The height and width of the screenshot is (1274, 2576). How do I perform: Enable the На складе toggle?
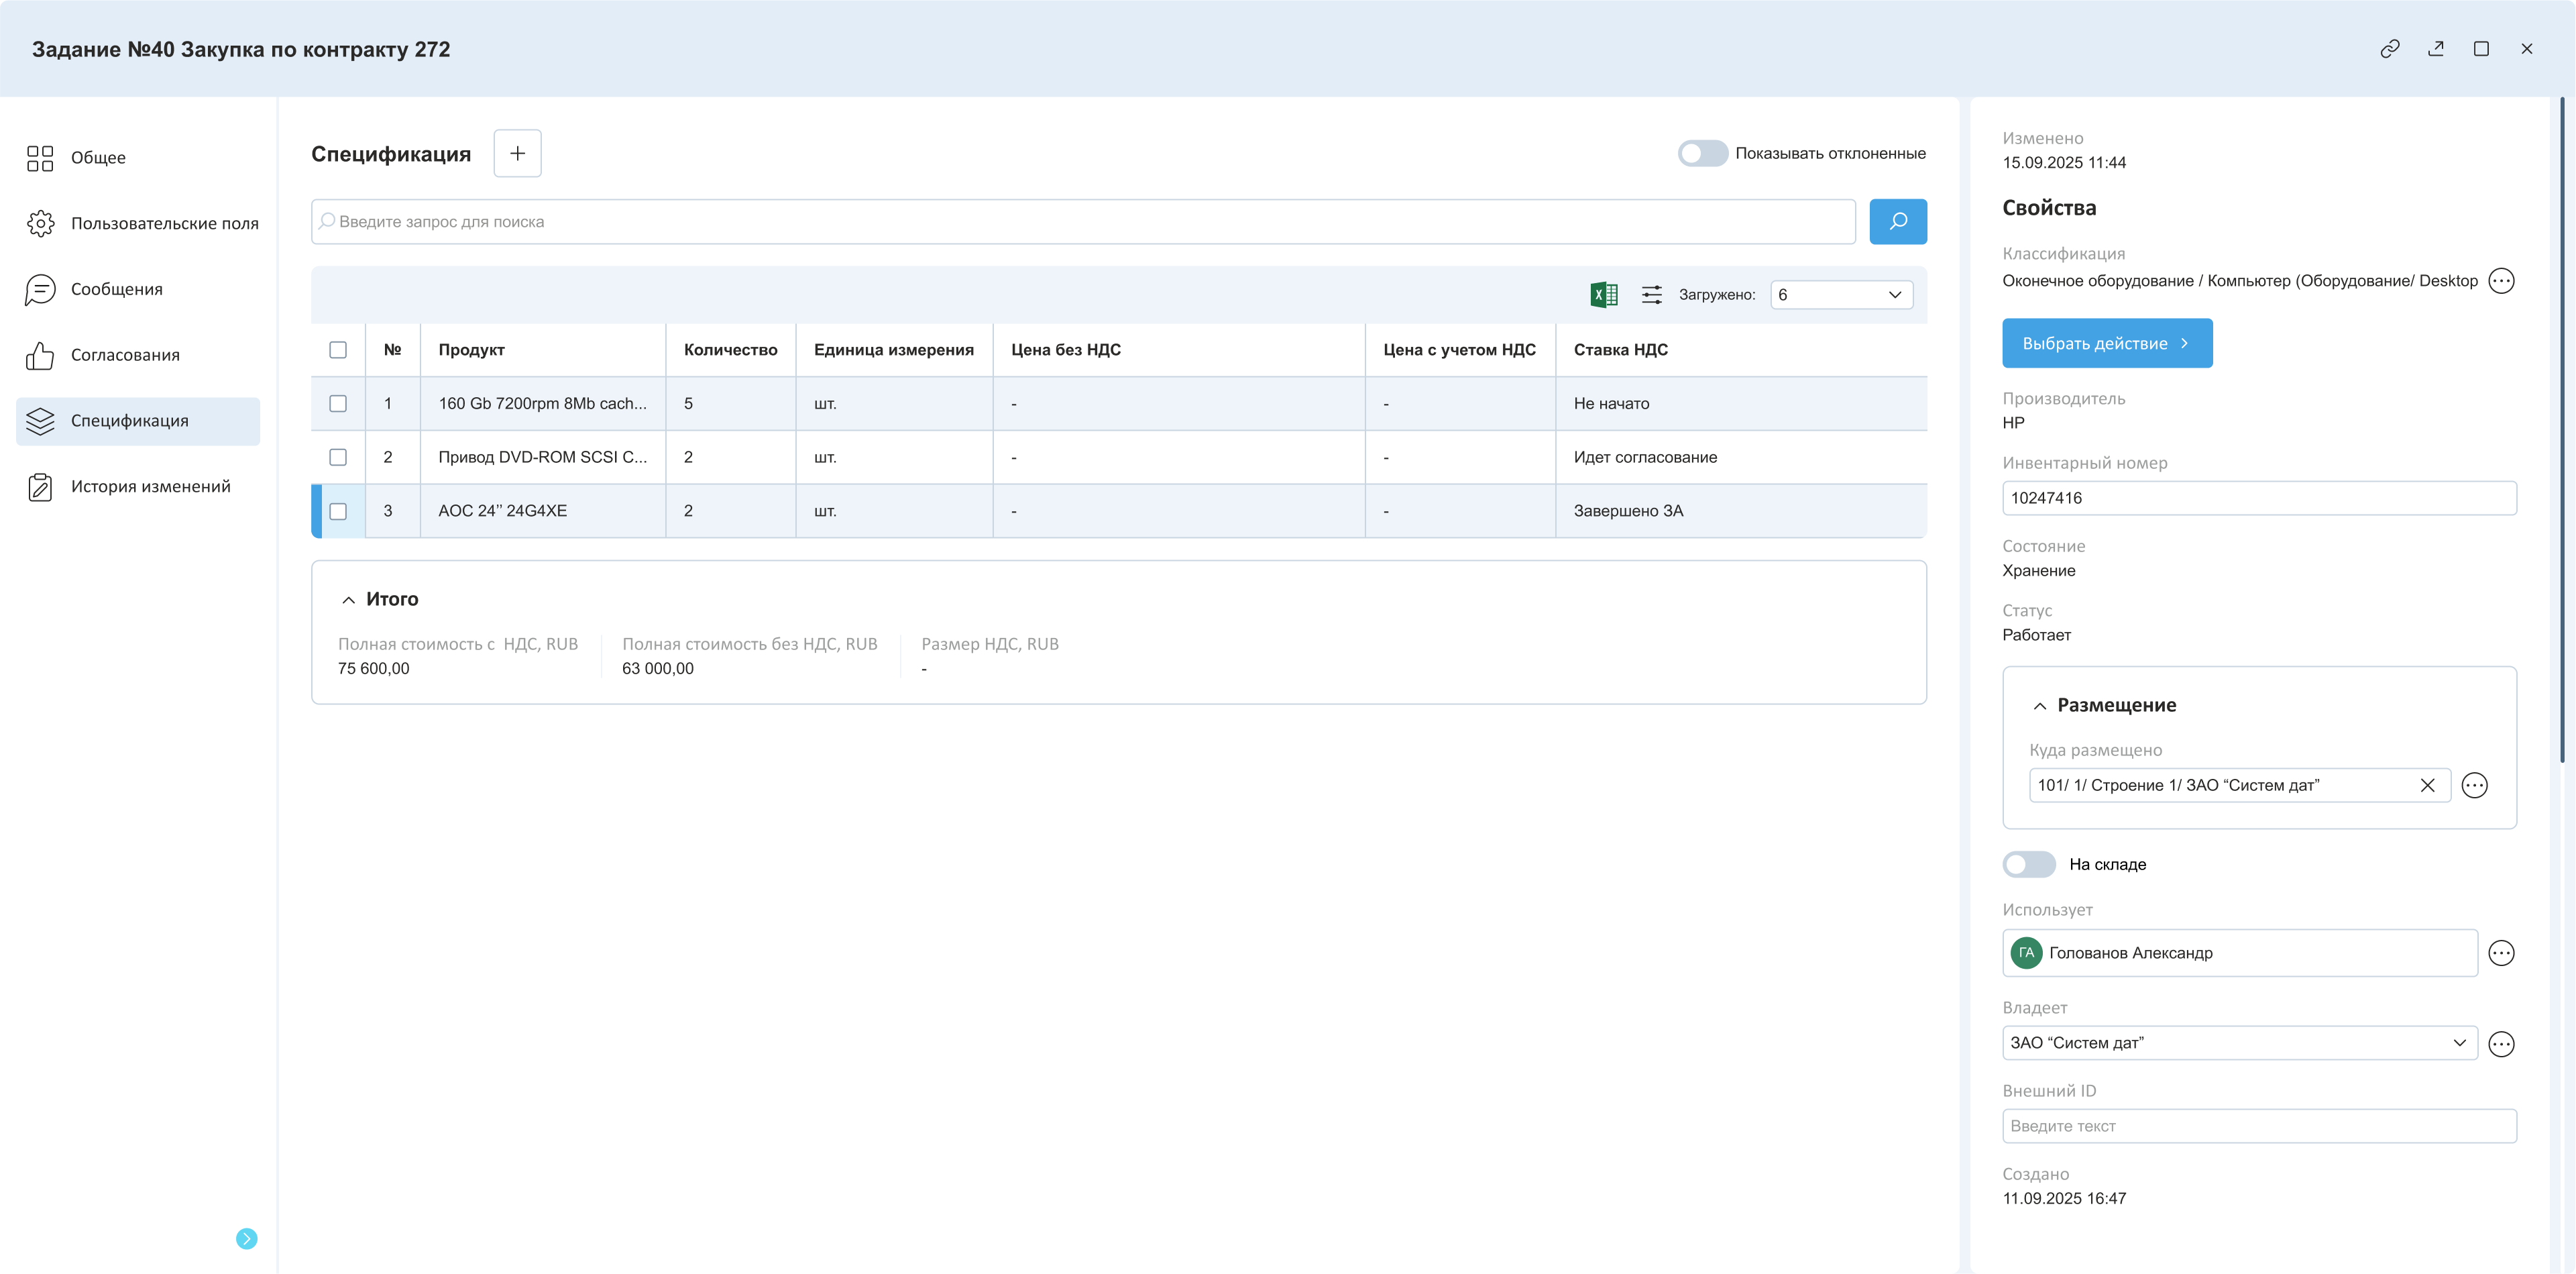(2028, 864)
